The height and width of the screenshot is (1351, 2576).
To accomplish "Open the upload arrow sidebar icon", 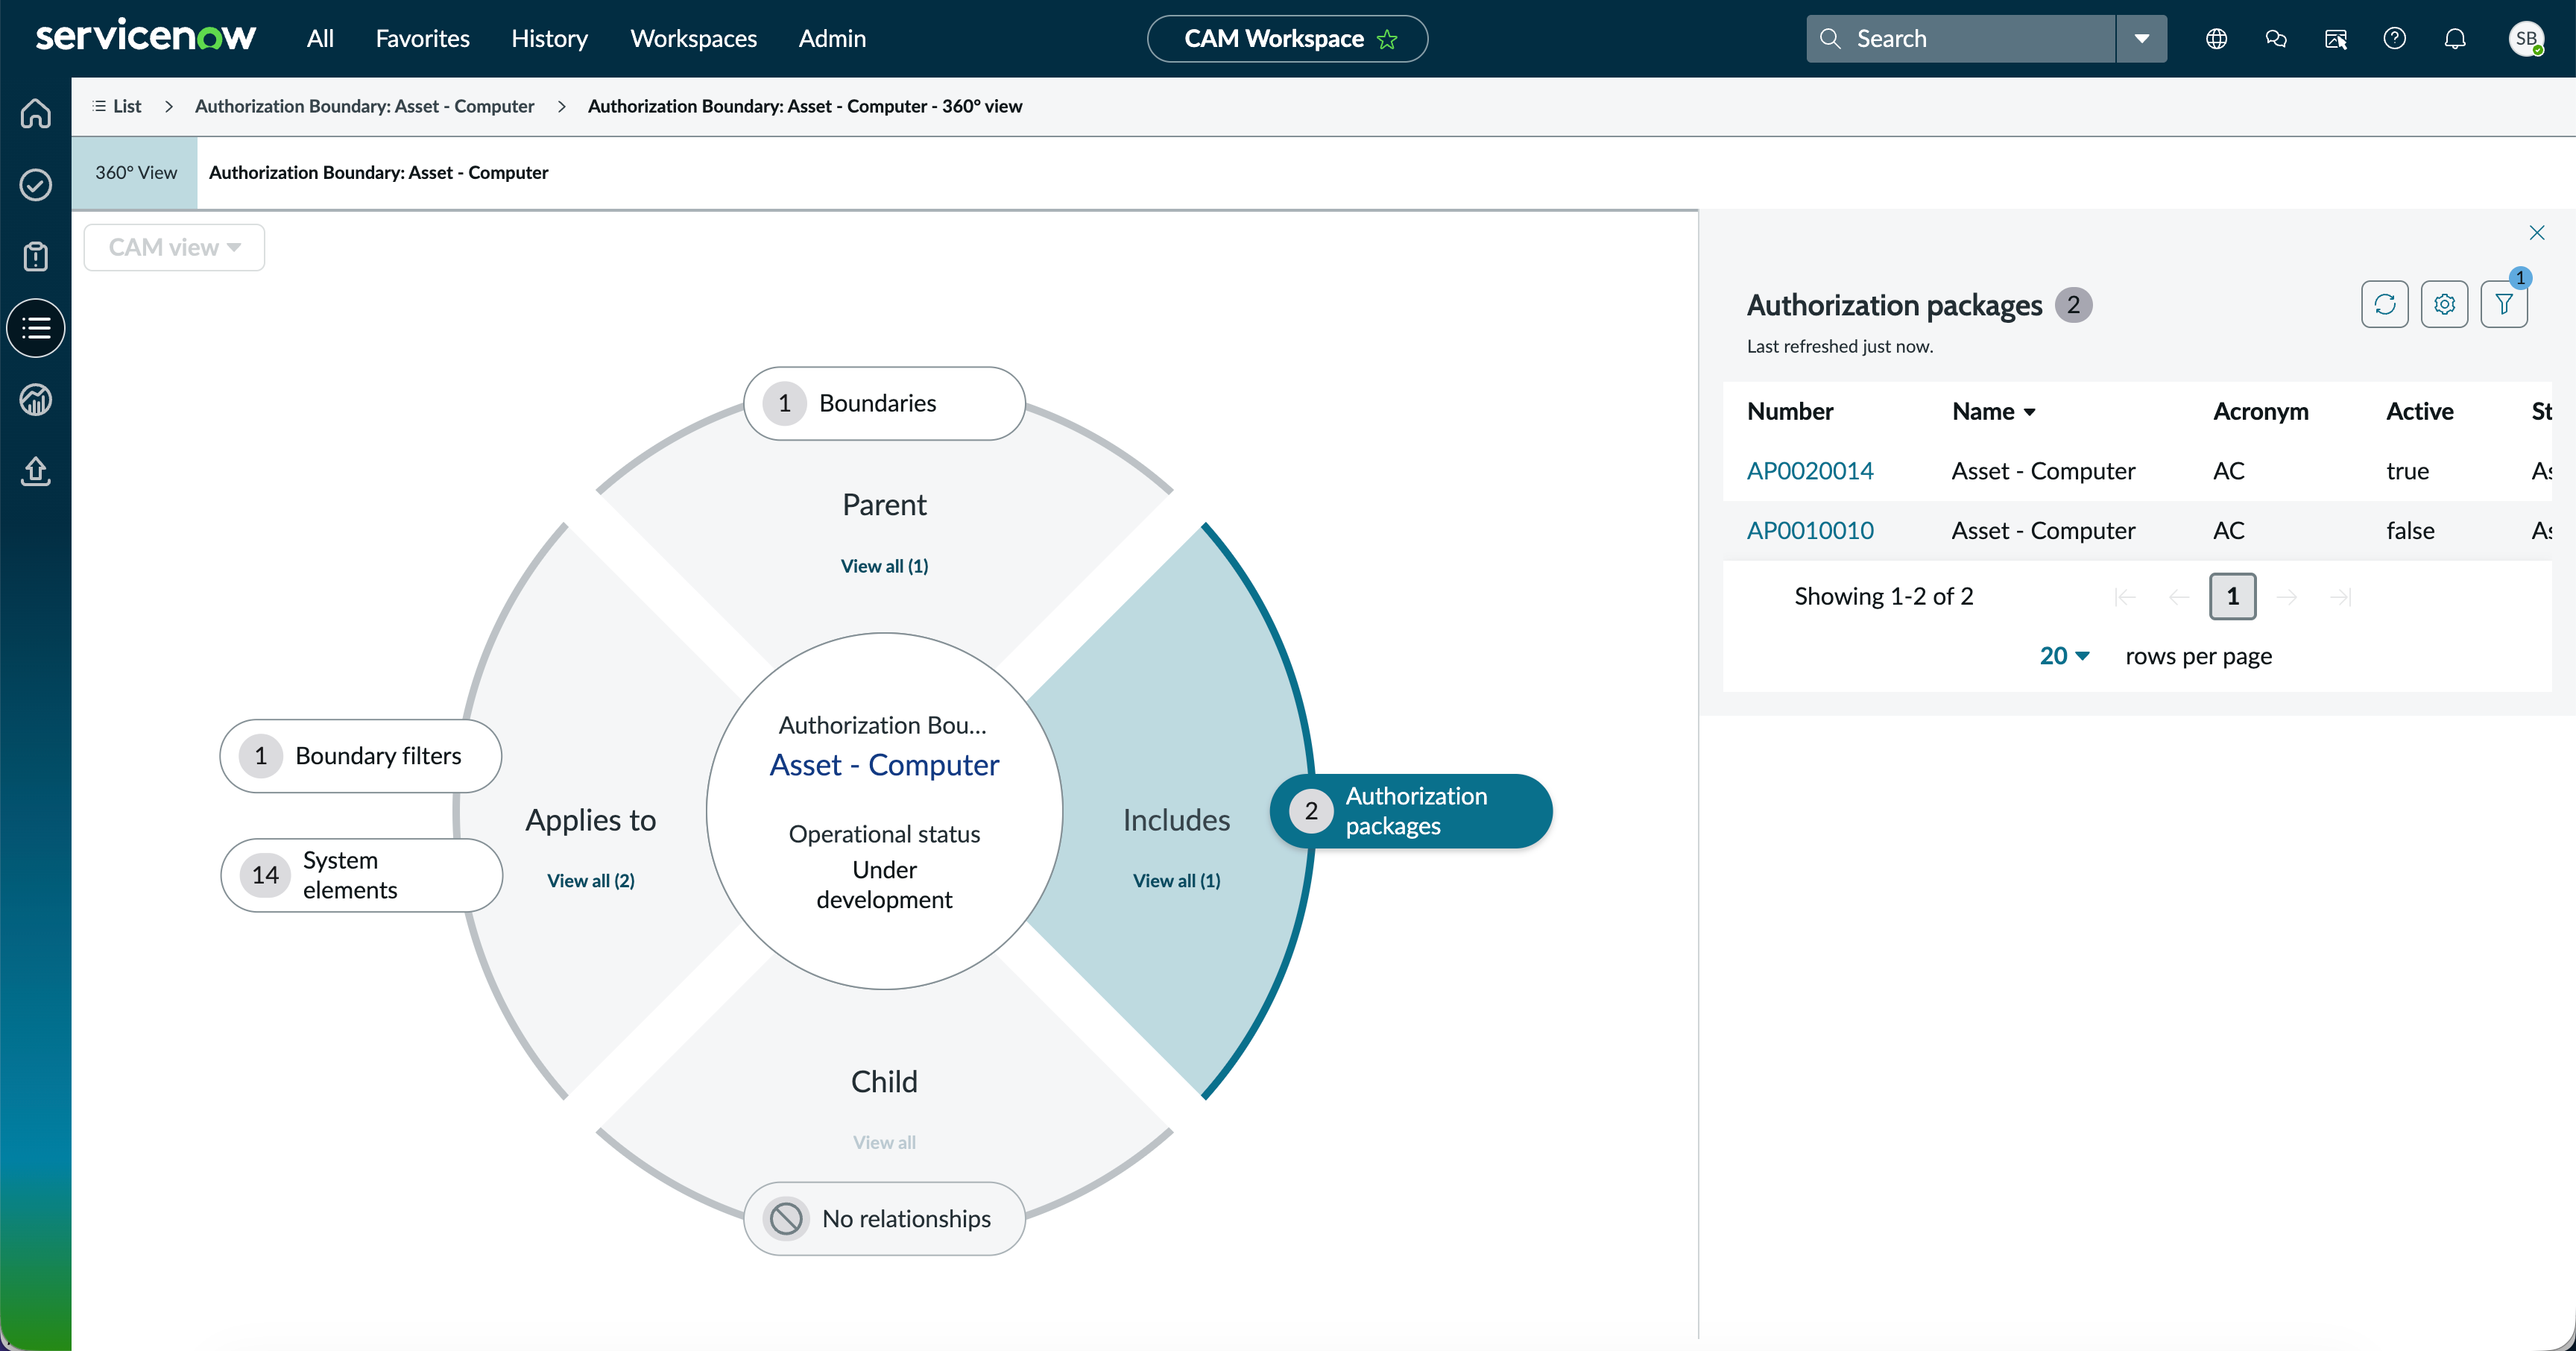I will point(36,471).
